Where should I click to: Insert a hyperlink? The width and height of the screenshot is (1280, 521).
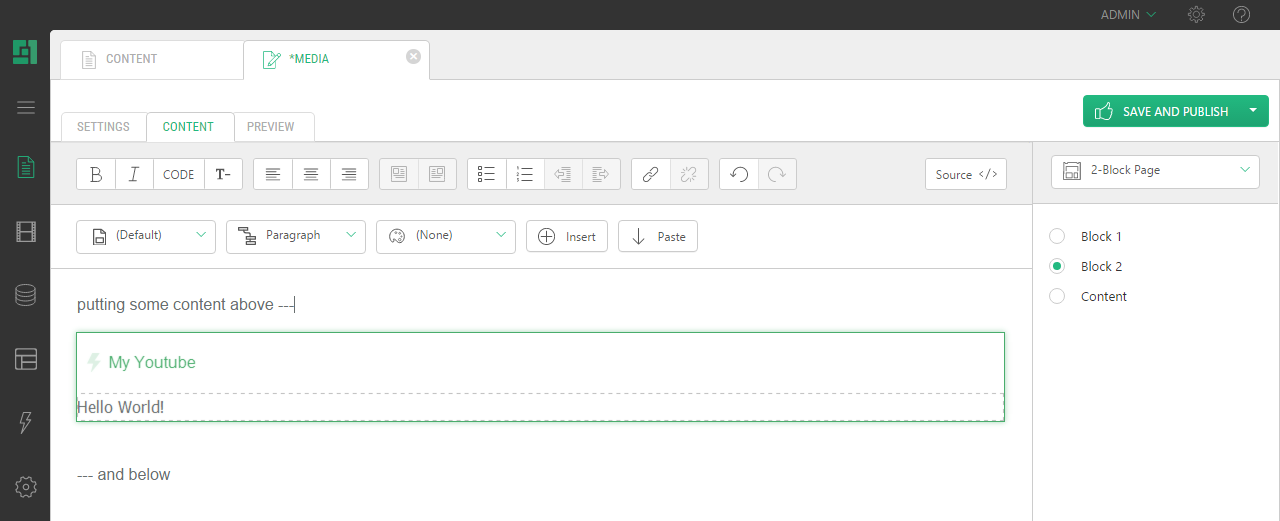pos(650,174)
